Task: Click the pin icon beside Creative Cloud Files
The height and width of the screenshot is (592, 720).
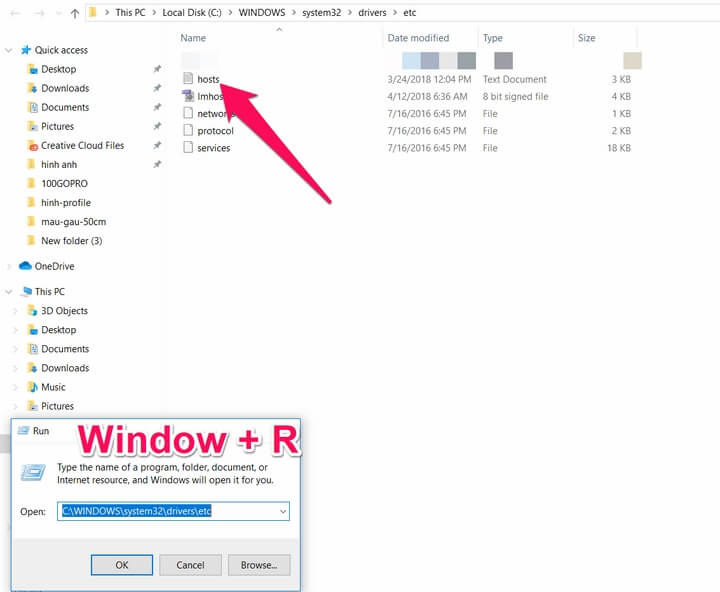Action: (x=157, y=145)
